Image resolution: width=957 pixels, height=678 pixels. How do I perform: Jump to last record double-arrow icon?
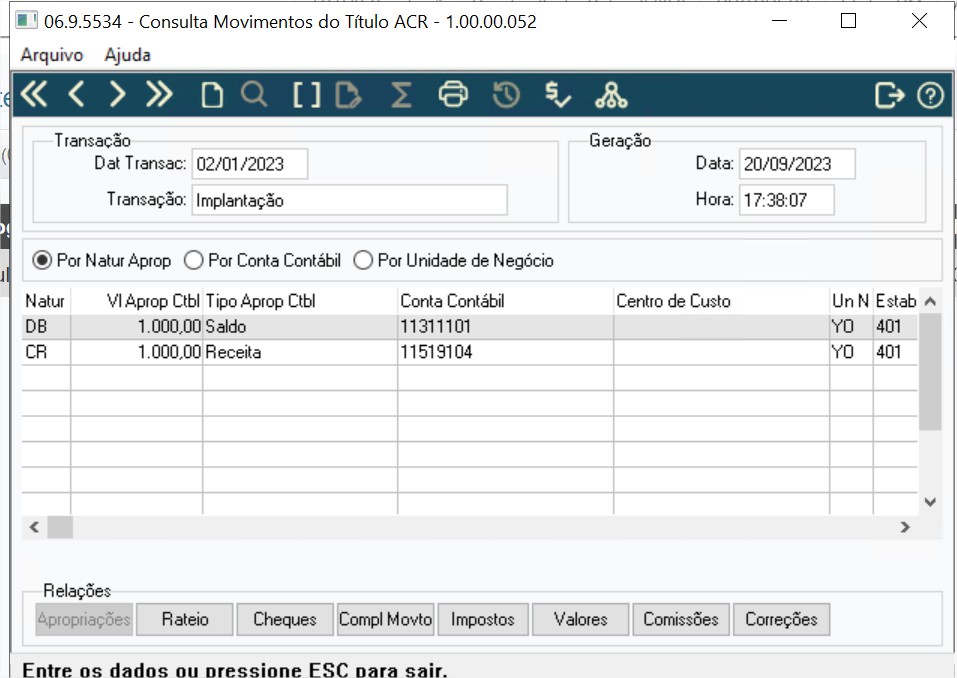point(159,95)
